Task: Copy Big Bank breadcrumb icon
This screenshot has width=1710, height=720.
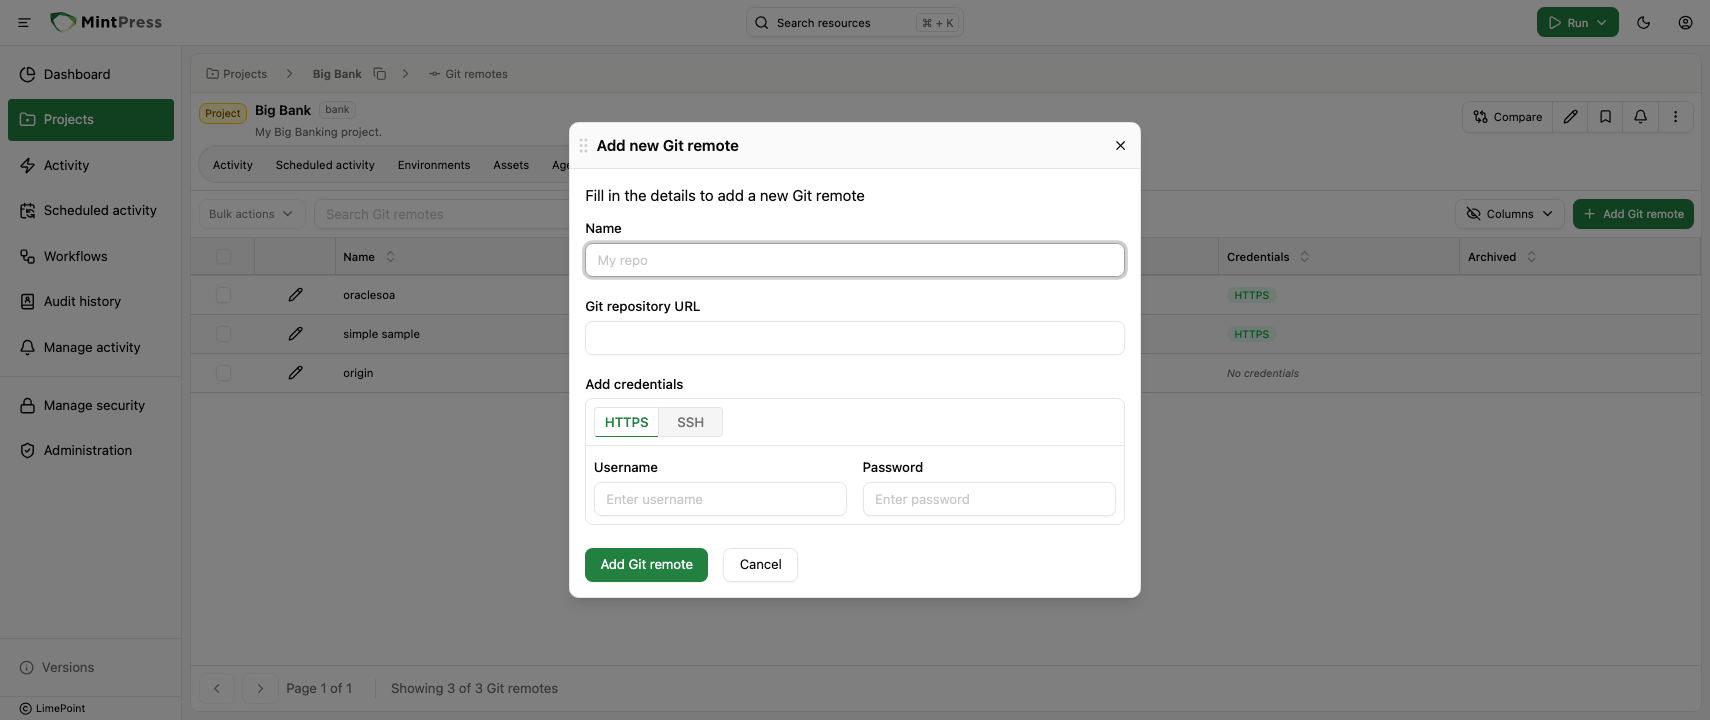Action: pos(379,74)
